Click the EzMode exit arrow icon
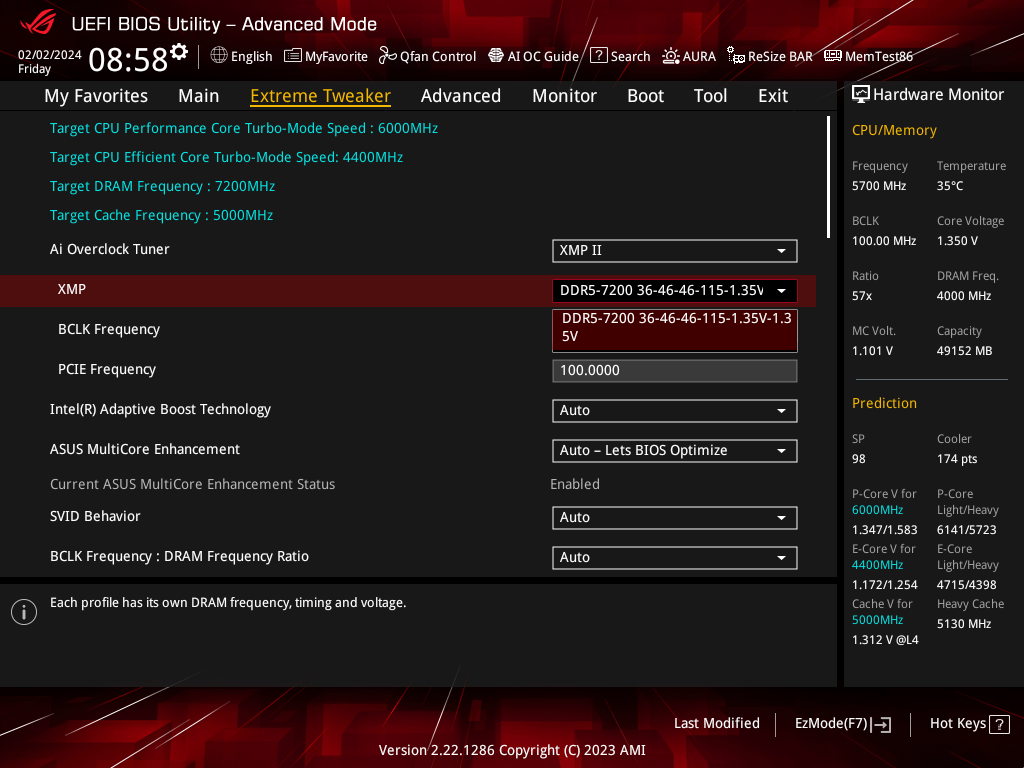Viewport: 1024px width, 768px height. pyautogui.click(x=881, y=724)
